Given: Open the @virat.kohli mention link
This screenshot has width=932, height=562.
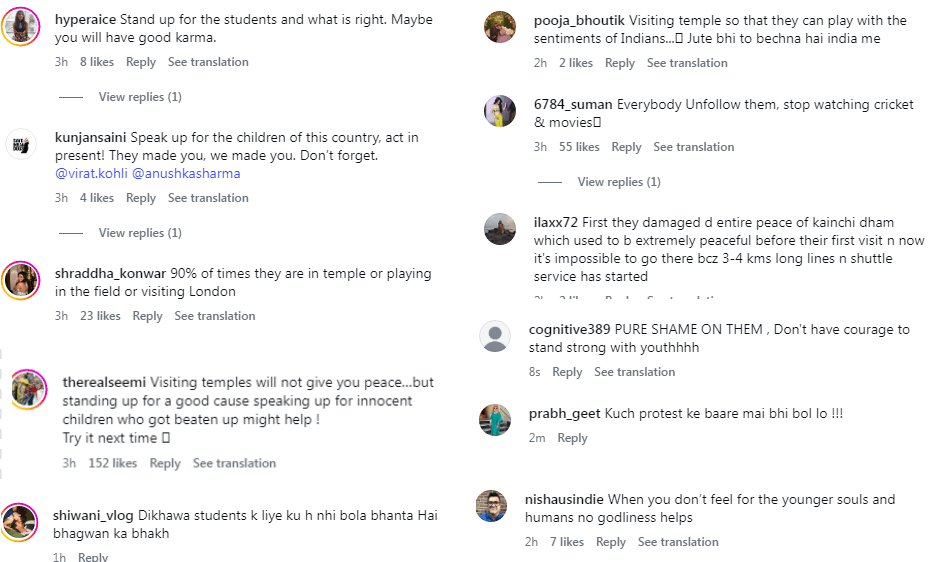Looking at the screenshot, I should (91, 173).
